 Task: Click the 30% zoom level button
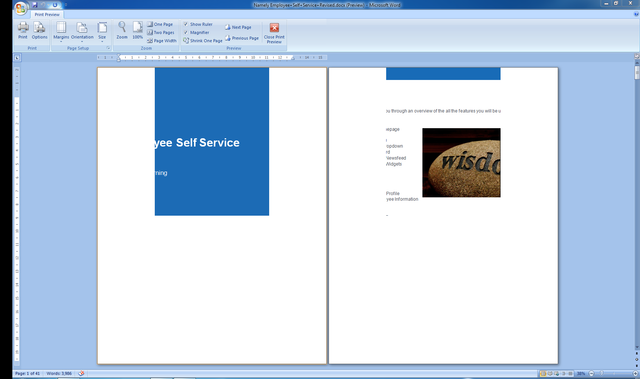581,373
